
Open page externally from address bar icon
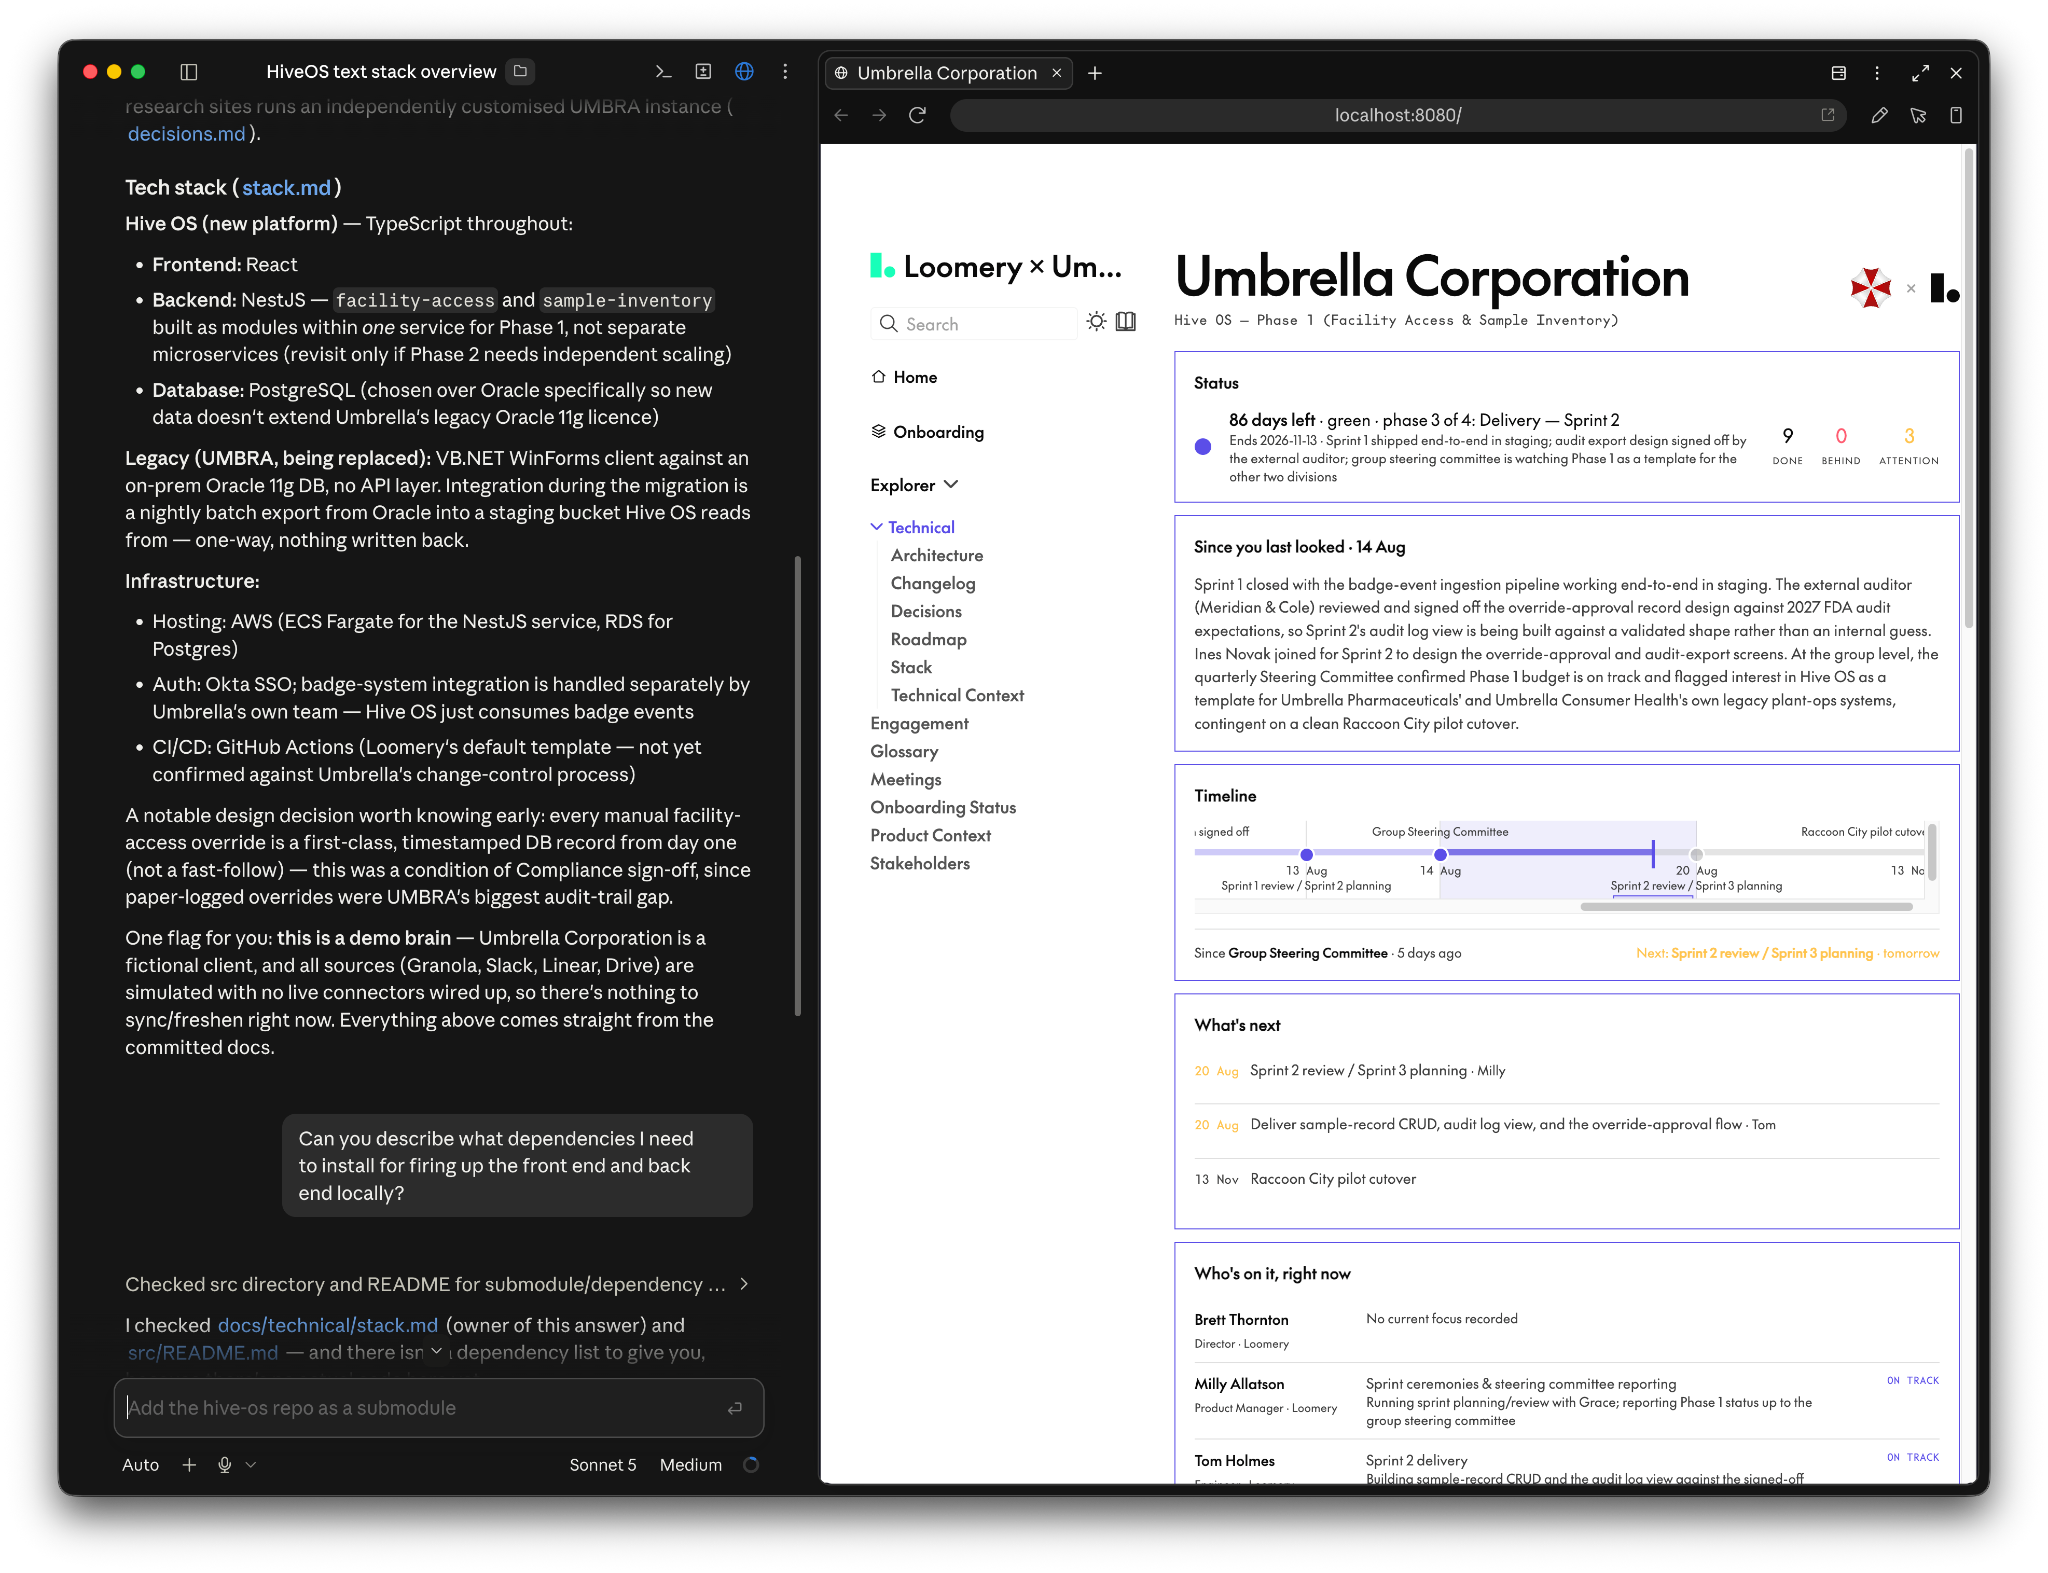1828,115
